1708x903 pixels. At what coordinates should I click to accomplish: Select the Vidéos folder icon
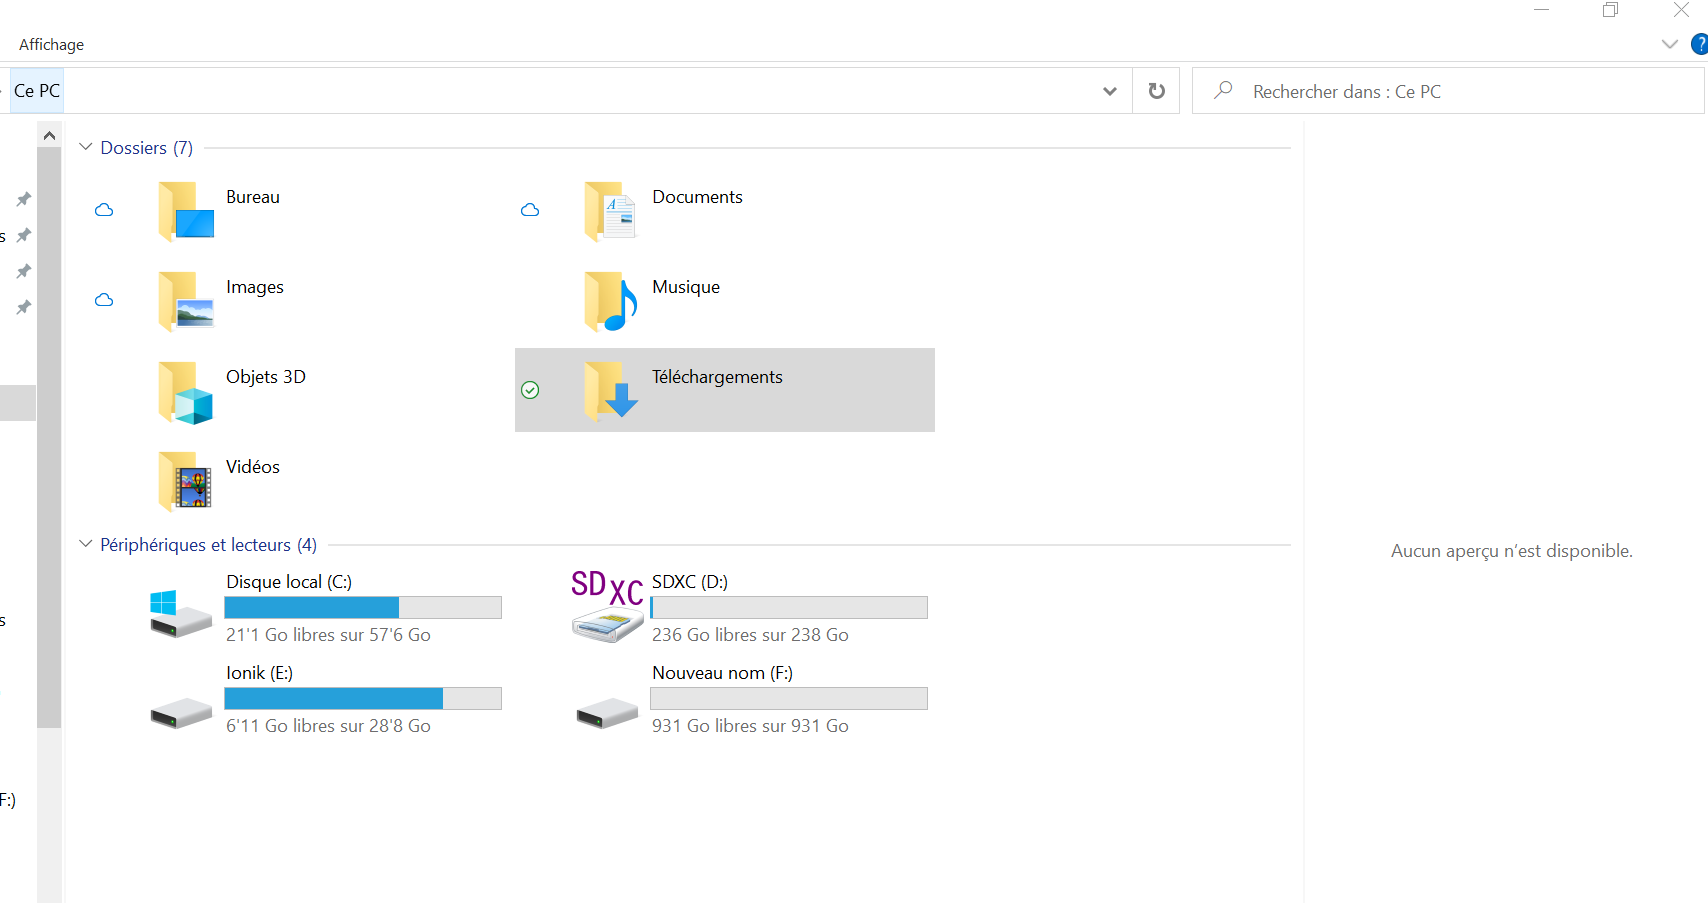coord(186,481)
